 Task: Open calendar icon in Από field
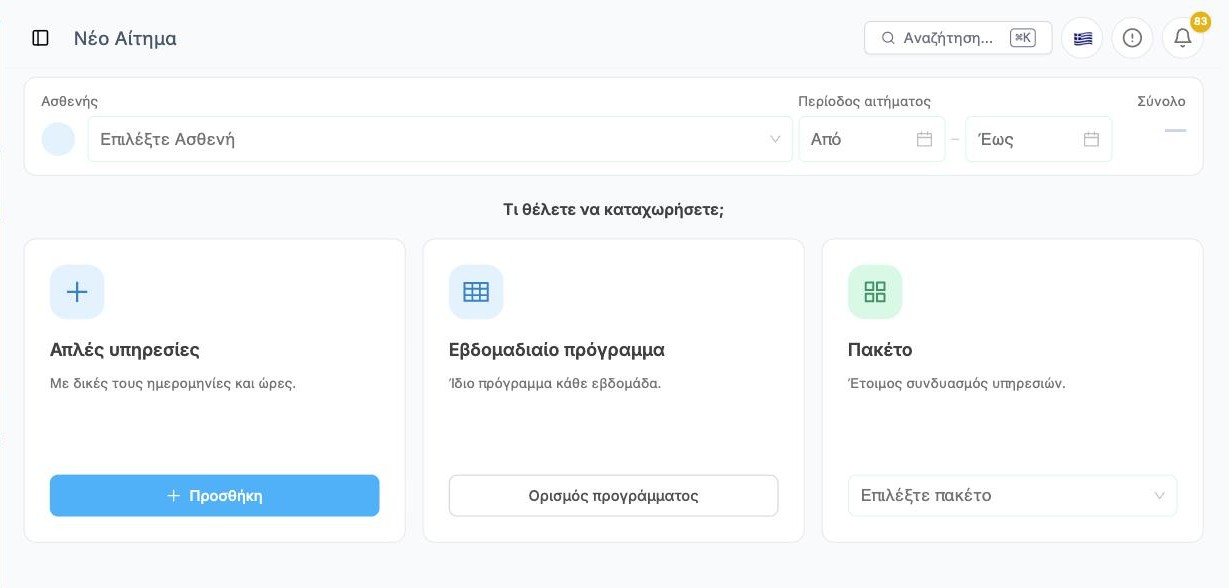[925, 139]
